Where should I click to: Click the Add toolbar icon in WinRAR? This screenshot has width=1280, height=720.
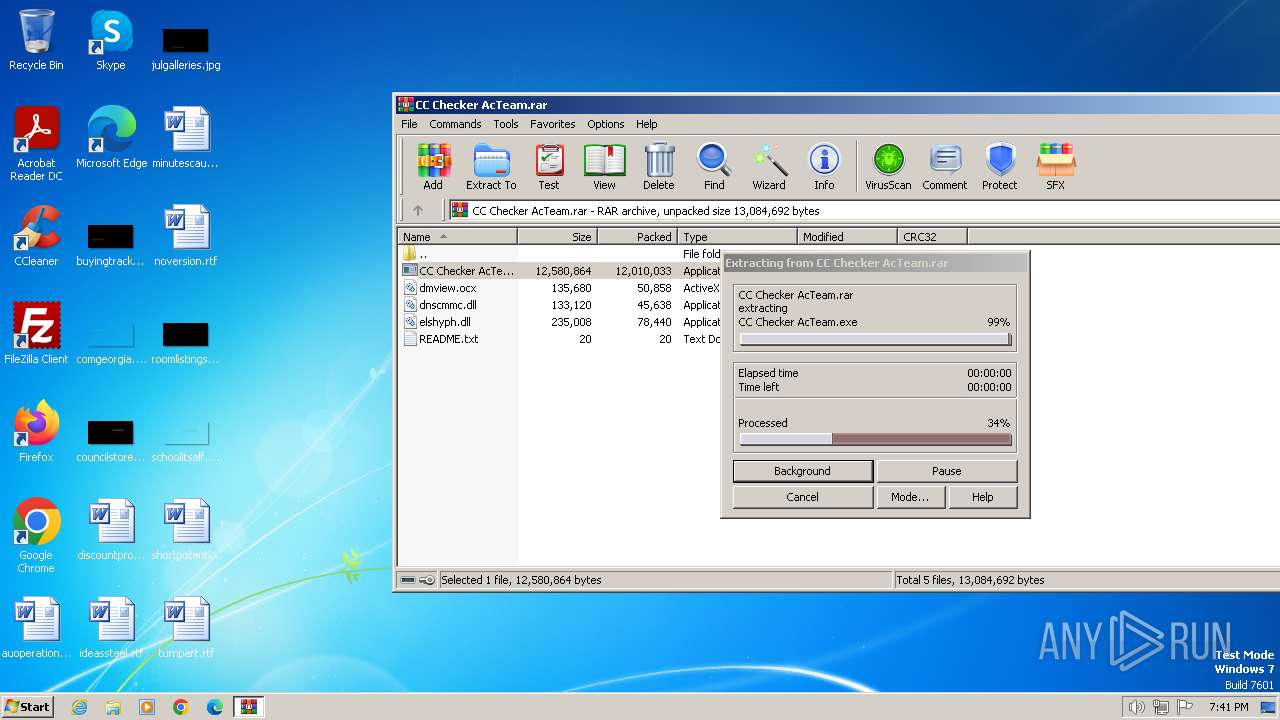coord(433,166)
